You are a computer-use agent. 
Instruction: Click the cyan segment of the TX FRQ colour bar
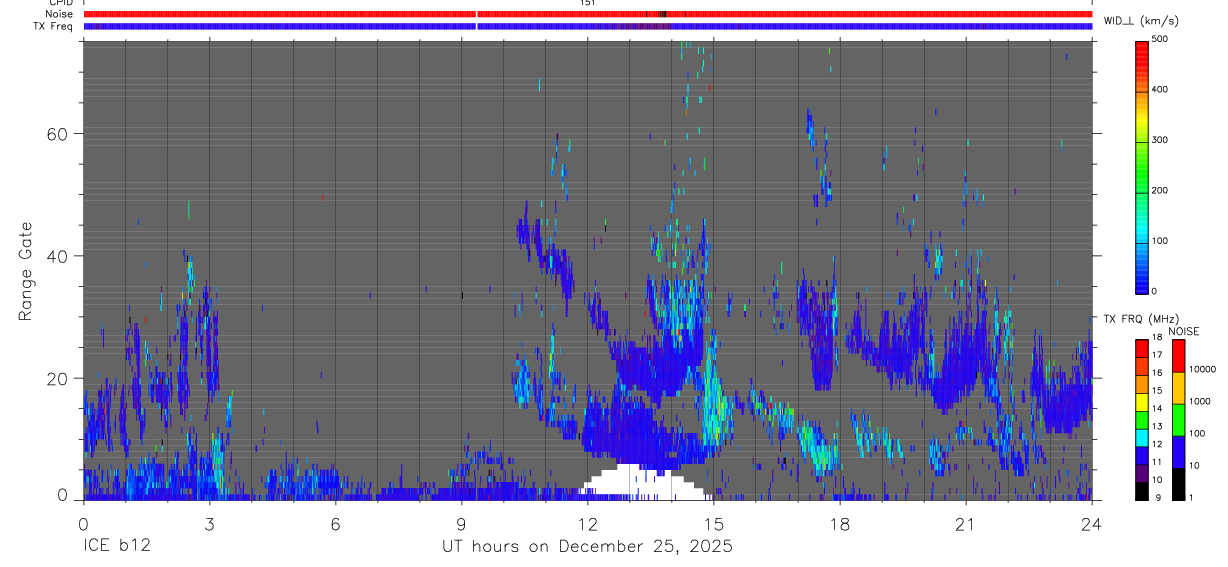pyautogui.click(x=1142, y=439)
